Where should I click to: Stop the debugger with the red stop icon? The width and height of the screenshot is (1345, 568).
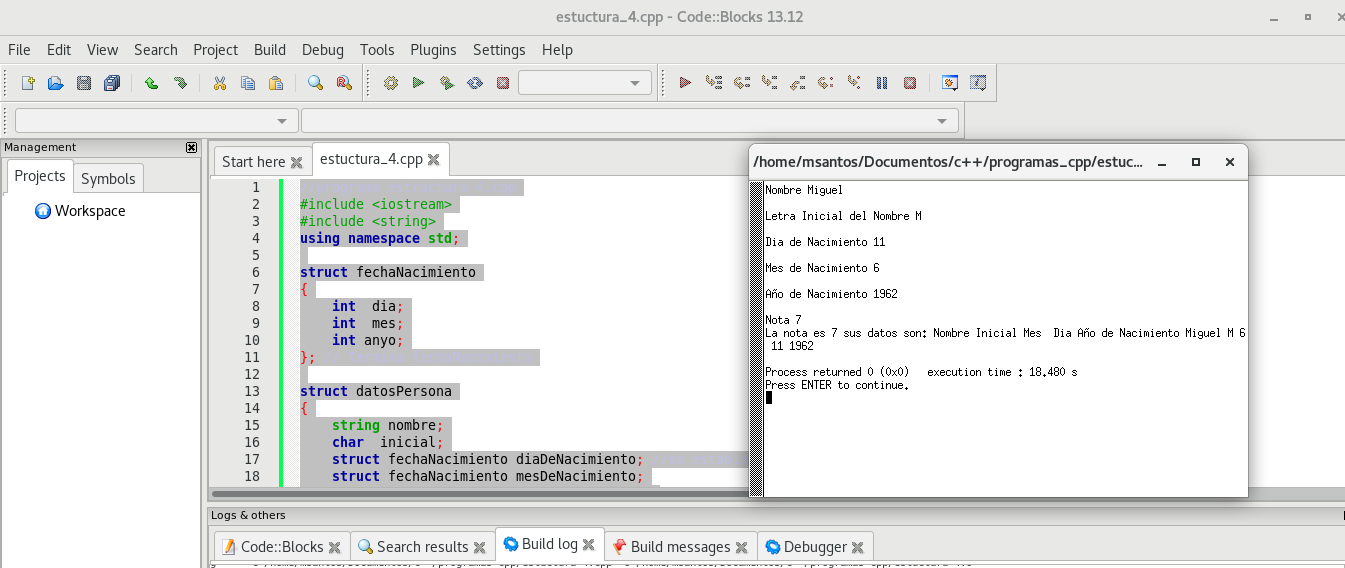910,83
